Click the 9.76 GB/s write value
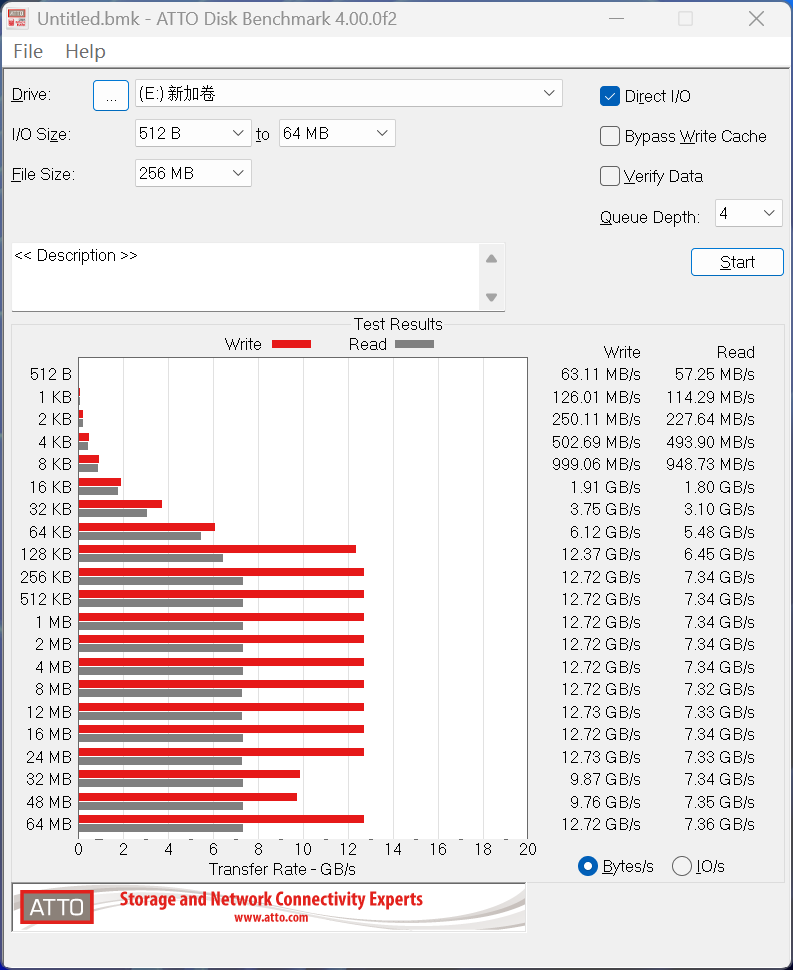Image resolution: width=793 pixels, height=970 pixels. [605, 802]
